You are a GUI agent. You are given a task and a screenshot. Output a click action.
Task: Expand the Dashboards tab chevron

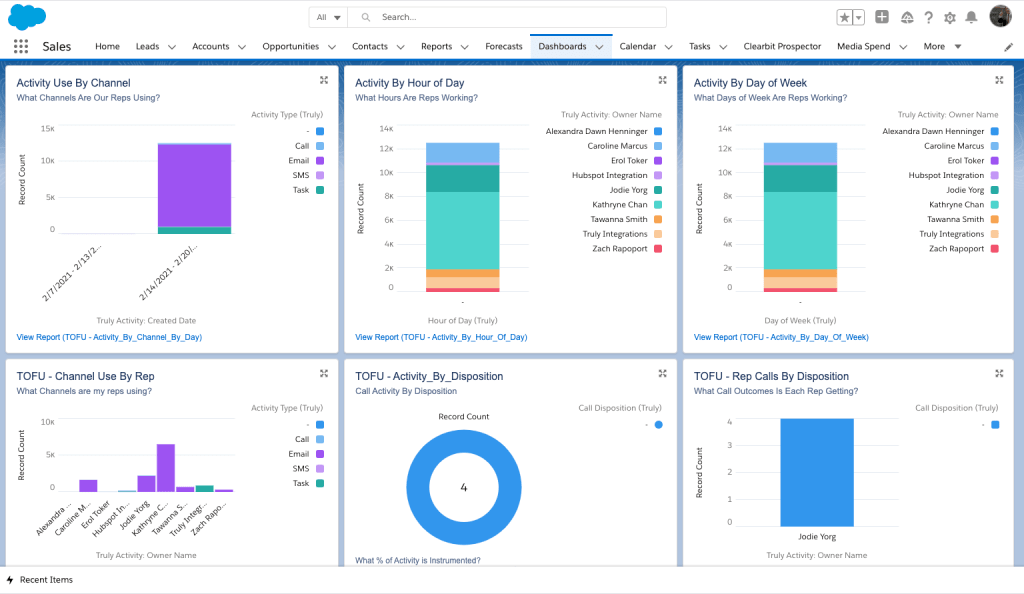pos(599,46)
